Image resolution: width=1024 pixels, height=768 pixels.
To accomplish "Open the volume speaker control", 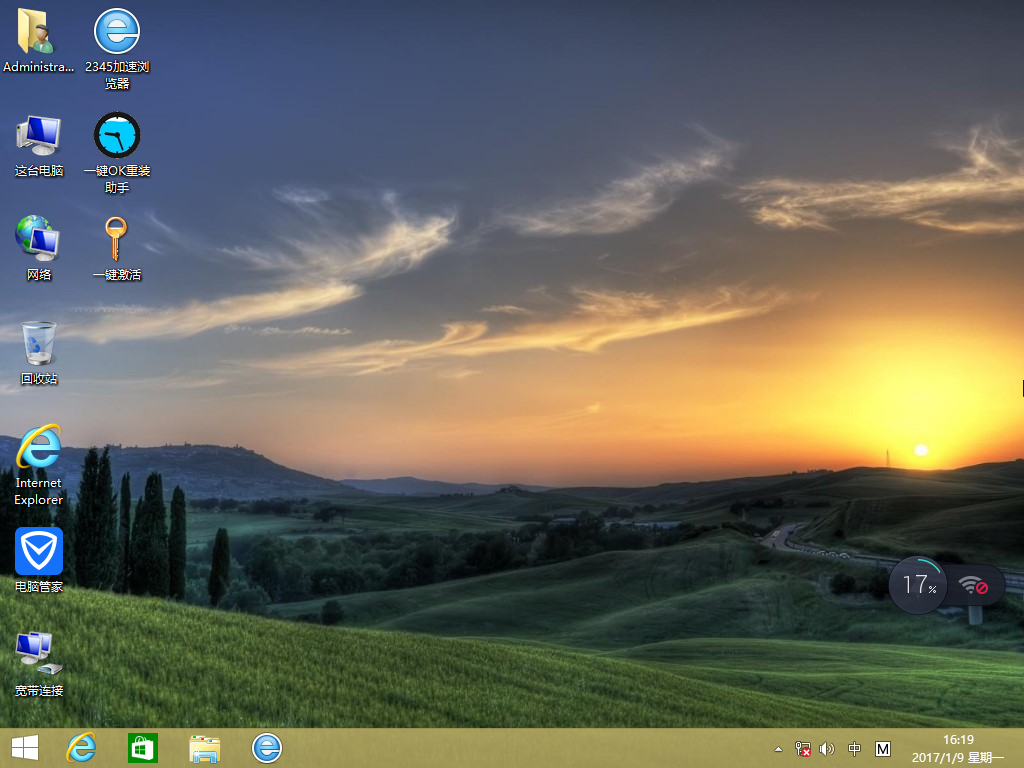I will [827, 749].
